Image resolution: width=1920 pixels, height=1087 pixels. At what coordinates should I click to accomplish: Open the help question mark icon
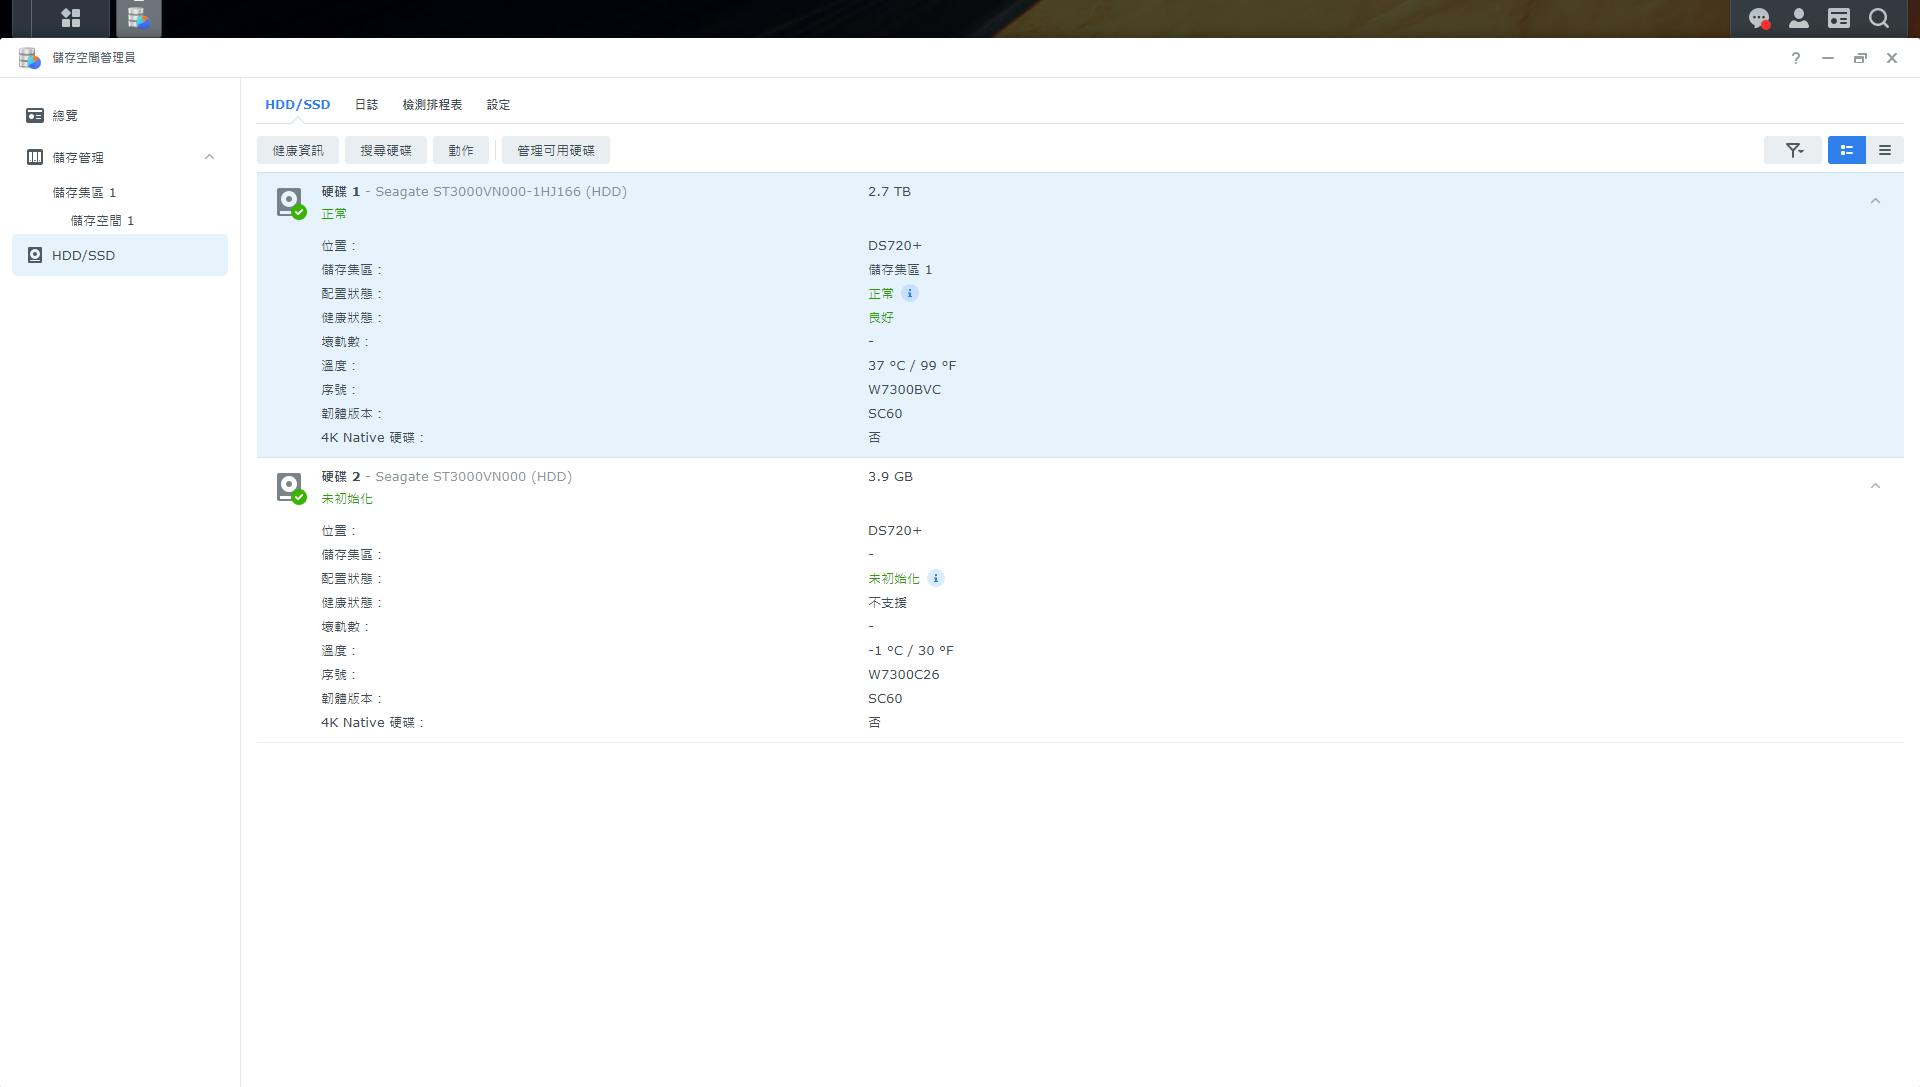1795,58
